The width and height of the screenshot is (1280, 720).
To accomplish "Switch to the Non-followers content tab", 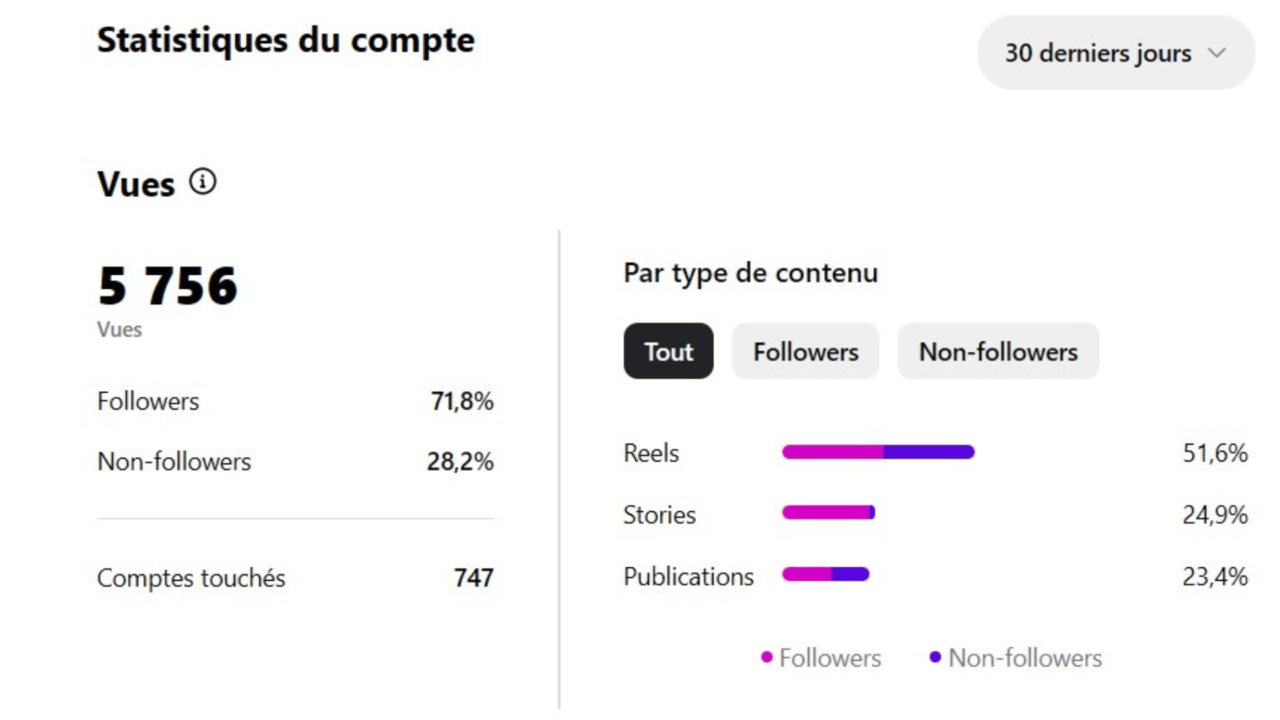I will (998, 351).
